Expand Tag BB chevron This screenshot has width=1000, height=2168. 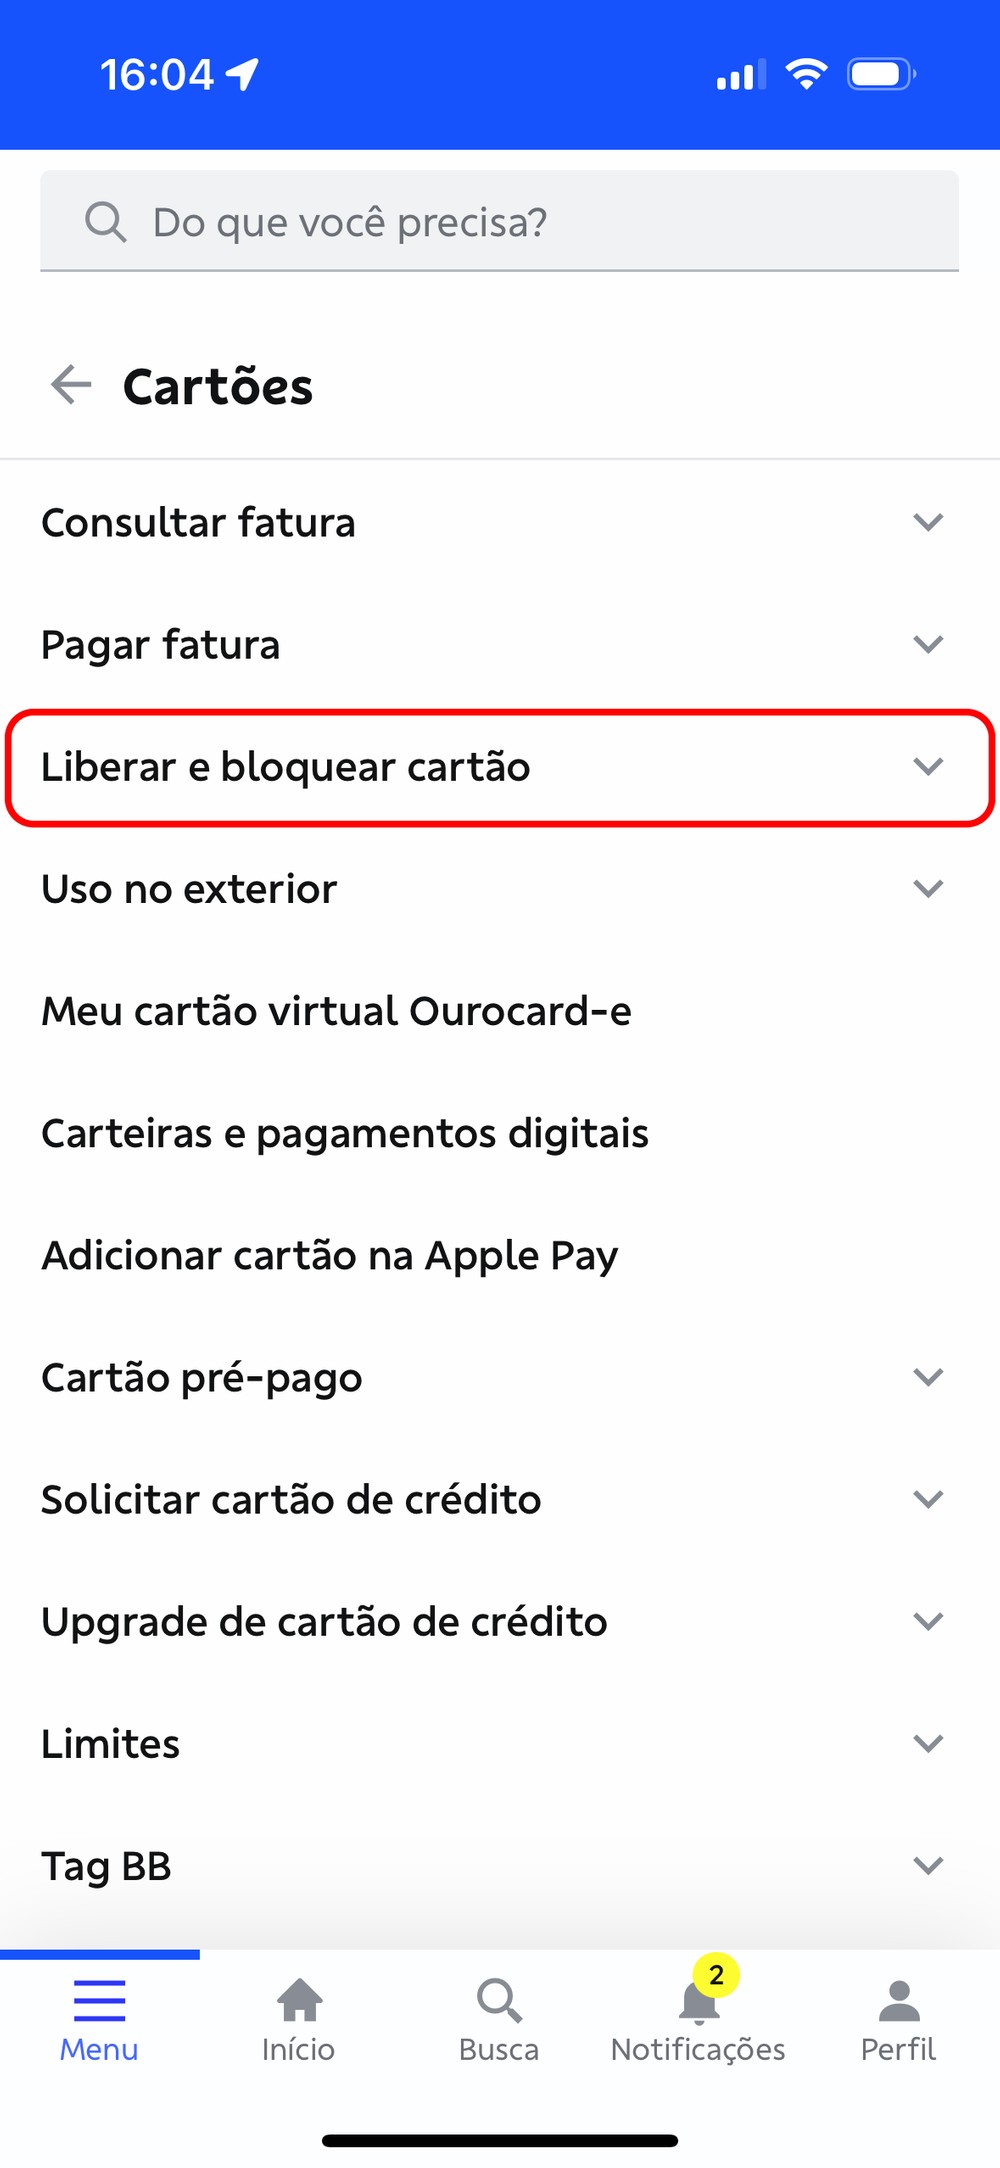click(928, 1865)
